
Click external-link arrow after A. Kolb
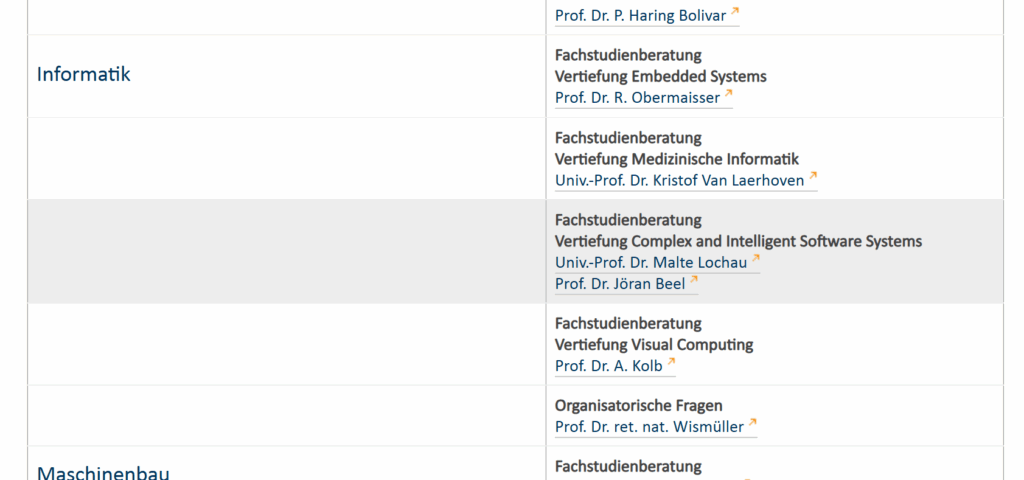click(x=671, y=362)
